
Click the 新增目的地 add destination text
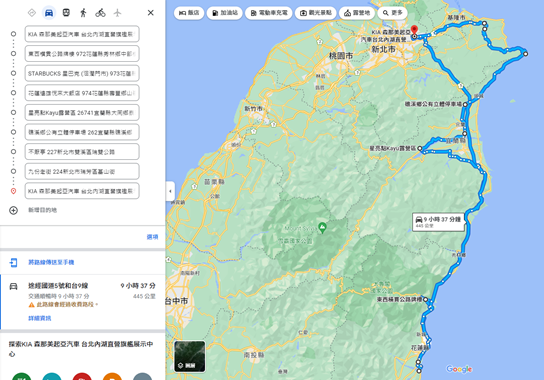click(x=42, y=210)
